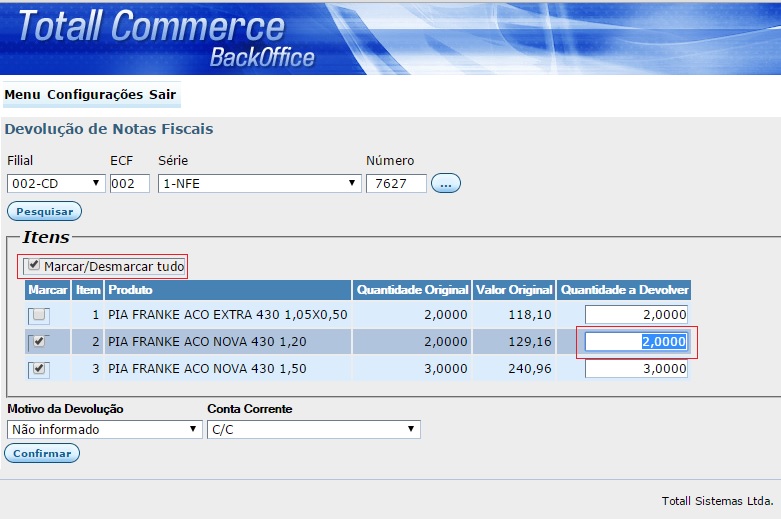Uncheck item 2 PIA FRANKE ACO NOVA 430 1,20
This screenshot has height=519, width=781.
(x=39, y=342)
